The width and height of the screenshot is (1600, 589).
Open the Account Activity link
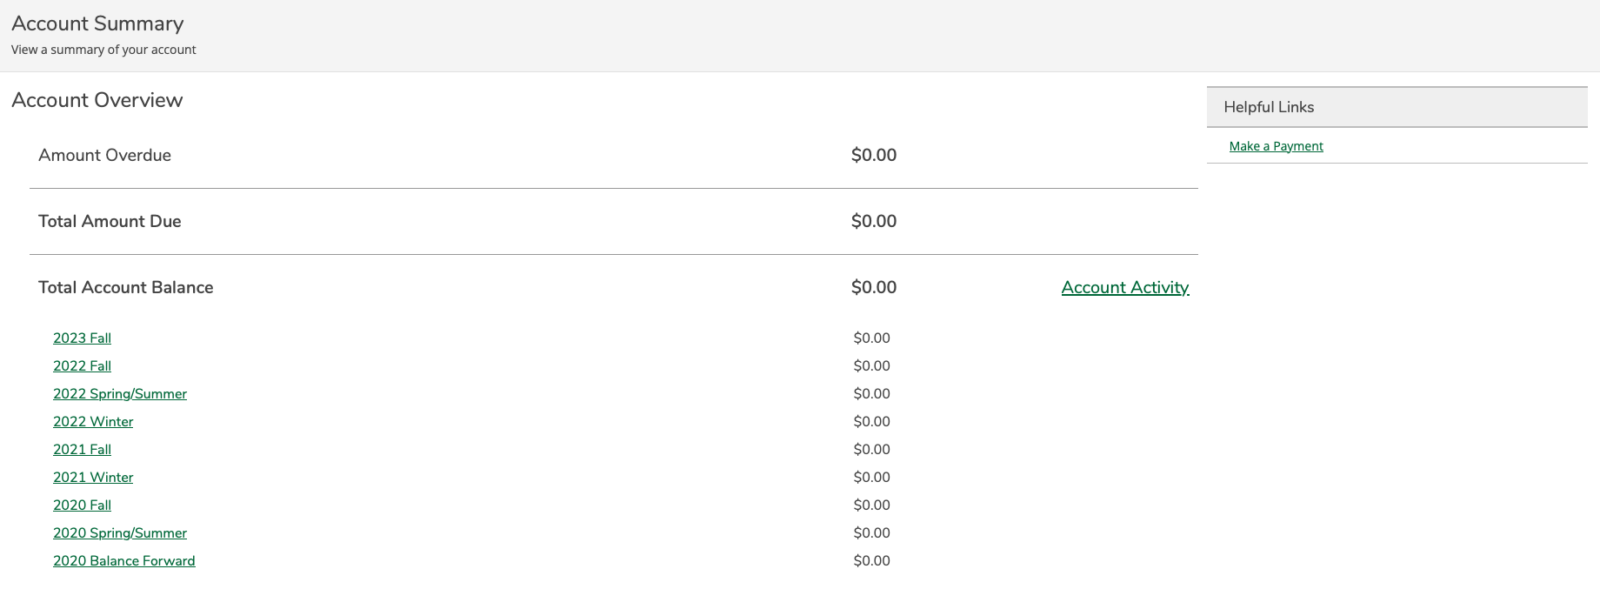pyautogui.click(x=1125, y=288)
